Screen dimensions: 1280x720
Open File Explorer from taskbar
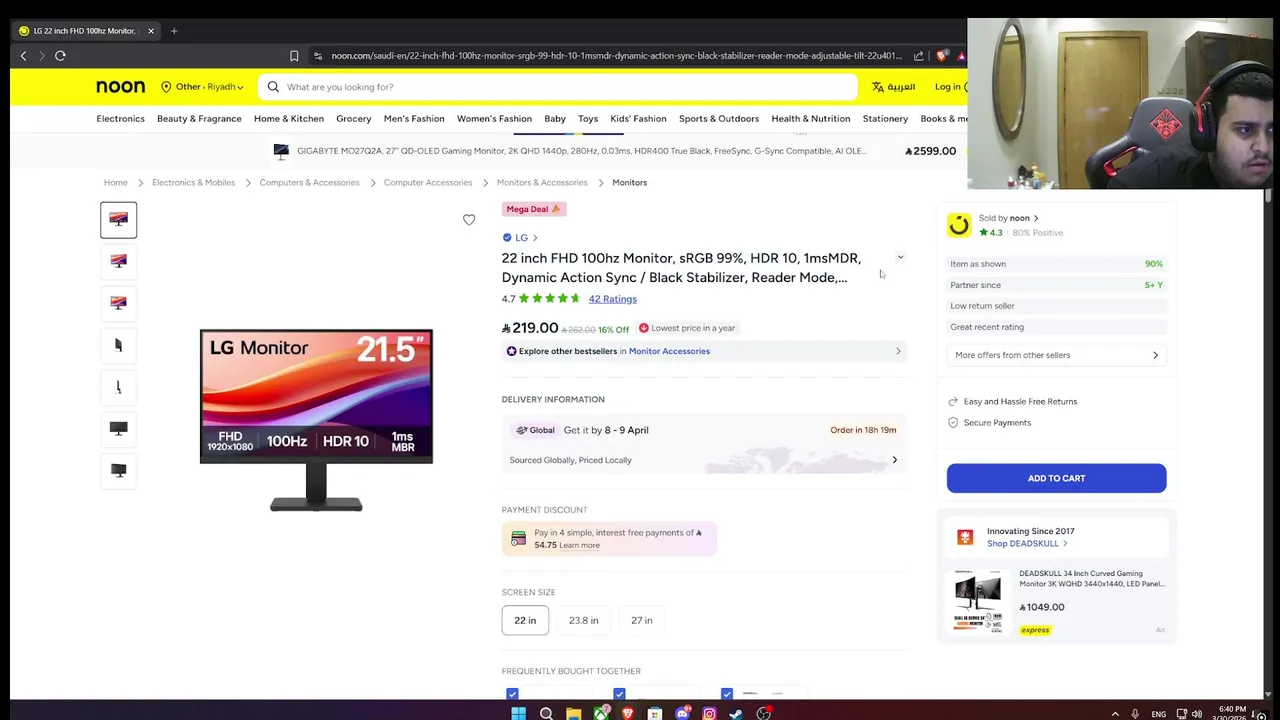pyautogui.click(x=573, y=713)
